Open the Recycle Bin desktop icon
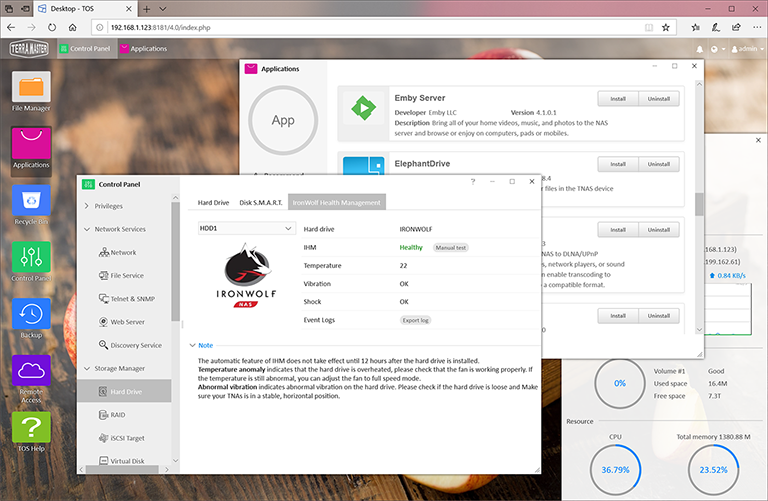Image resolution: width=768 pixels, height=501 pixels. point(31,205)
